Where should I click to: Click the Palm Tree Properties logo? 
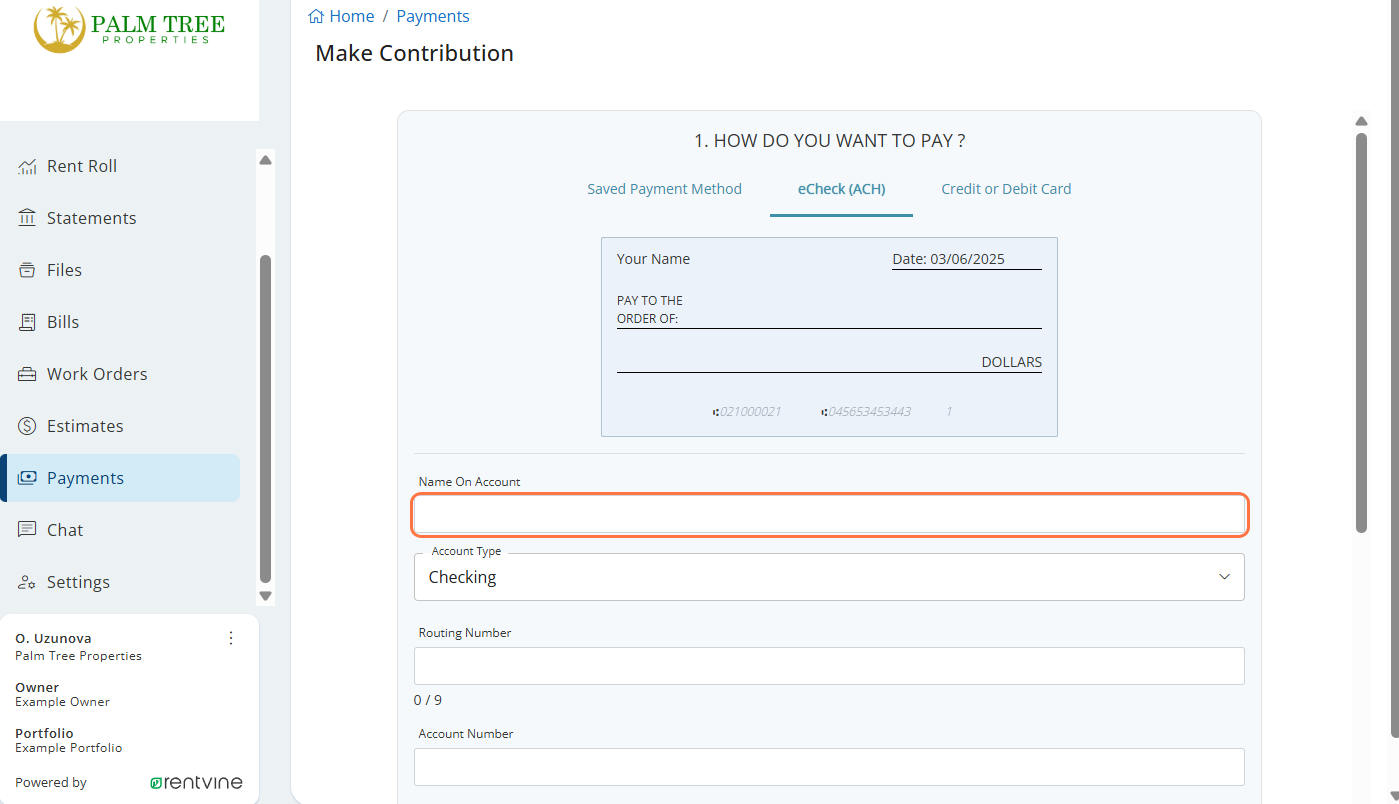coord(129,29)
